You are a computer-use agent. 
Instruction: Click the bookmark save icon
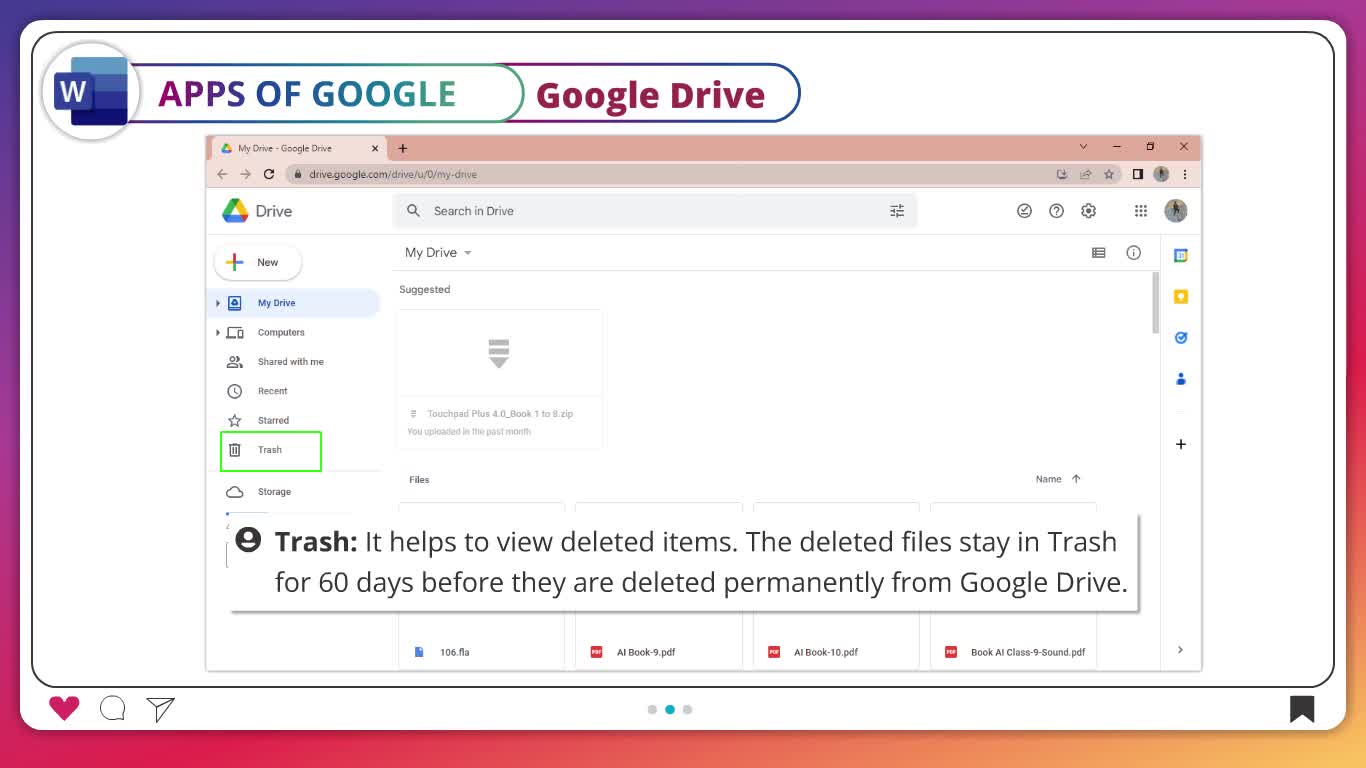pyautogui.click(x=1302, y=709)
